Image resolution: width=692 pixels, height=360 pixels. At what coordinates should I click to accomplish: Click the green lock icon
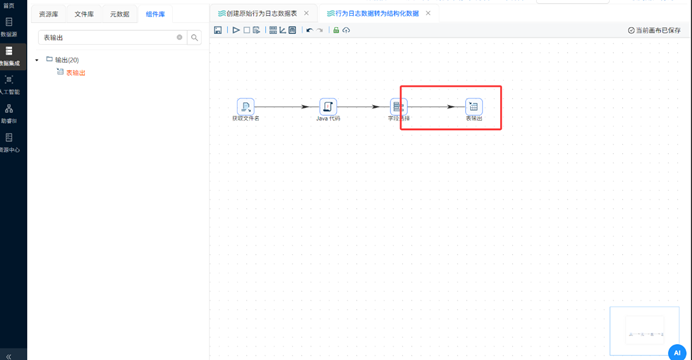point(336,30)
